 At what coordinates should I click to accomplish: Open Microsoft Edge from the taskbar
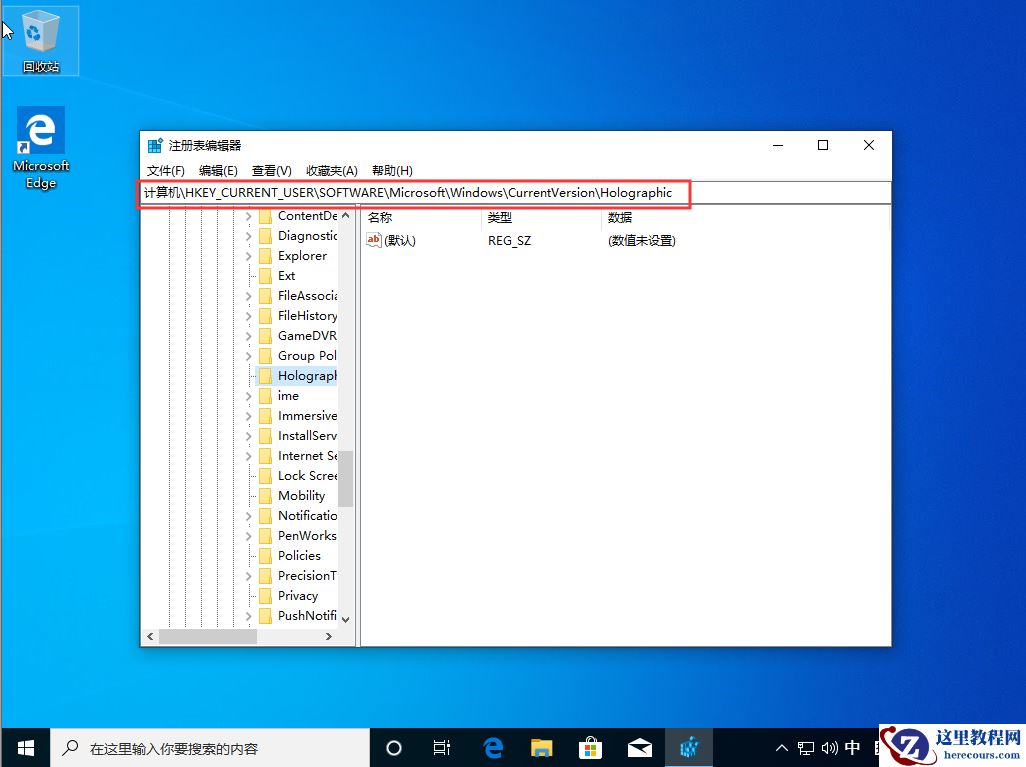492,747
